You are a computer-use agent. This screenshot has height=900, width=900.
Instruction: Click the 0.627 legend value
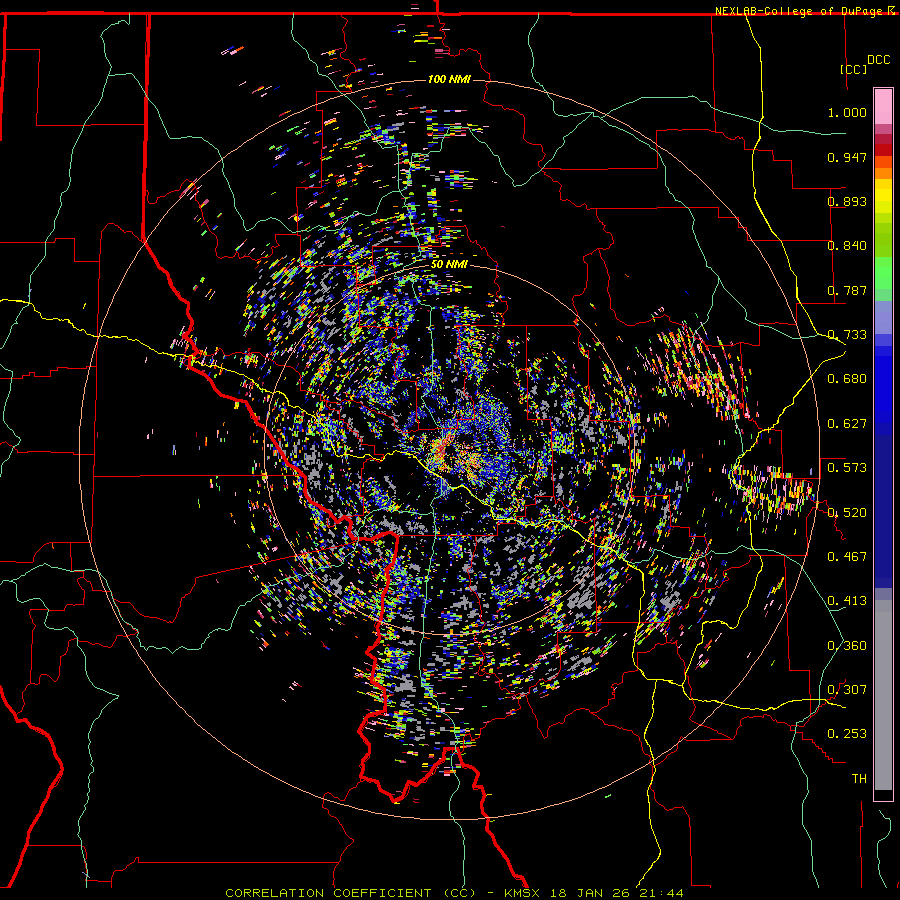pos(847,424)
